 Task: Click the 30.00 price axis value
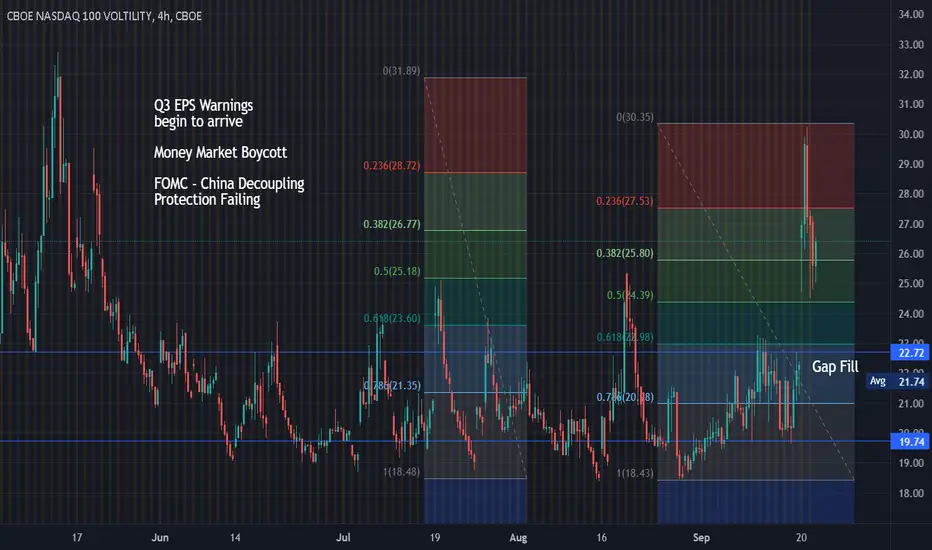pos(911,134)
